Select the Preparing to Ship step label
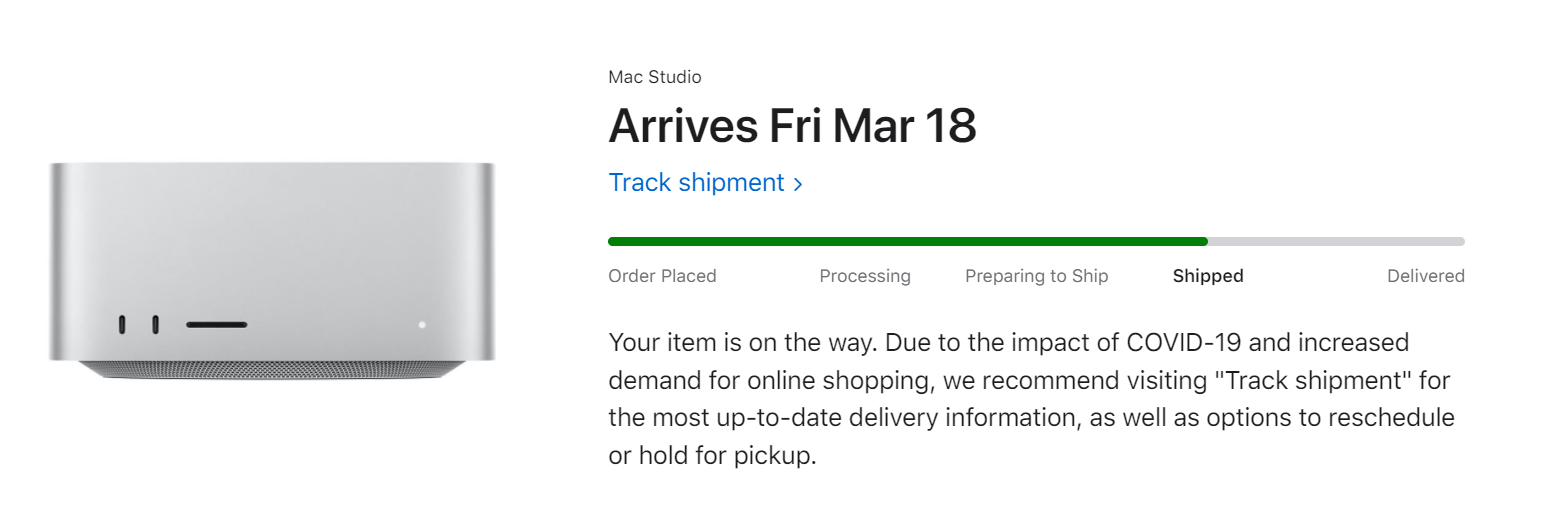This screenshot has height=524, width=1541. pyautogui.click(x=1036, y=276)
